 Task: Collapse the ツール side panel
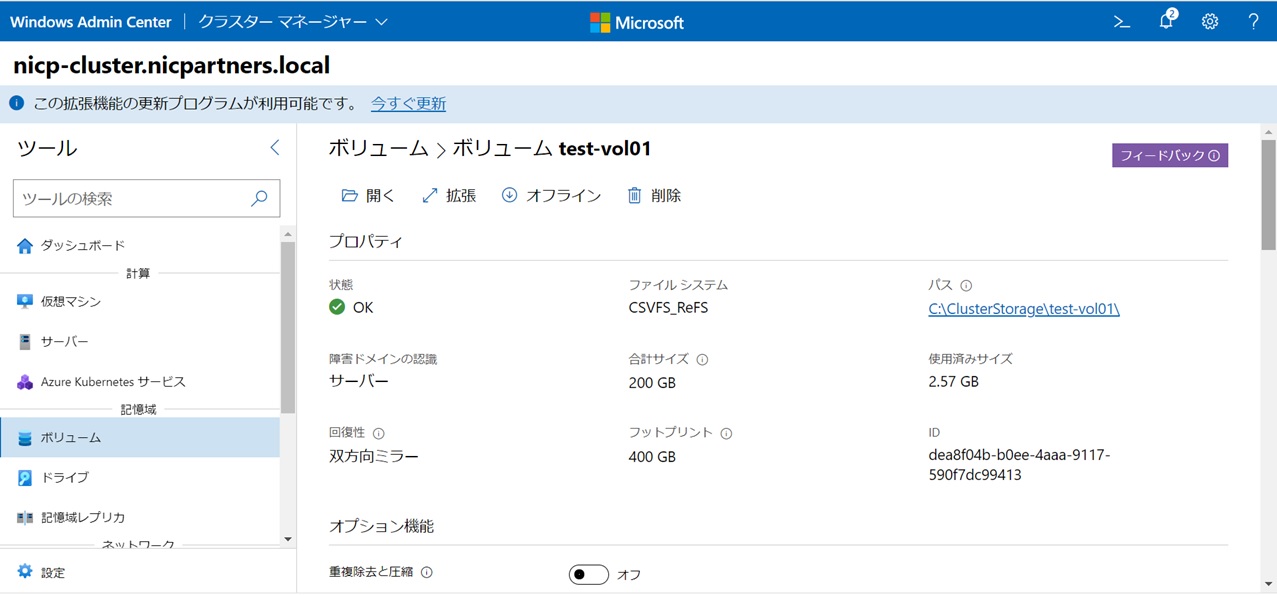[x=275, y=148]
